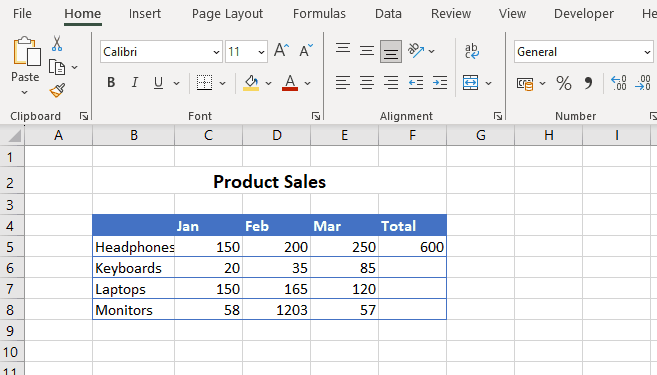The height and width of the screenshot is (375, 657).
Task: Expand underline style options arrow
Action: tap(176, 83)
